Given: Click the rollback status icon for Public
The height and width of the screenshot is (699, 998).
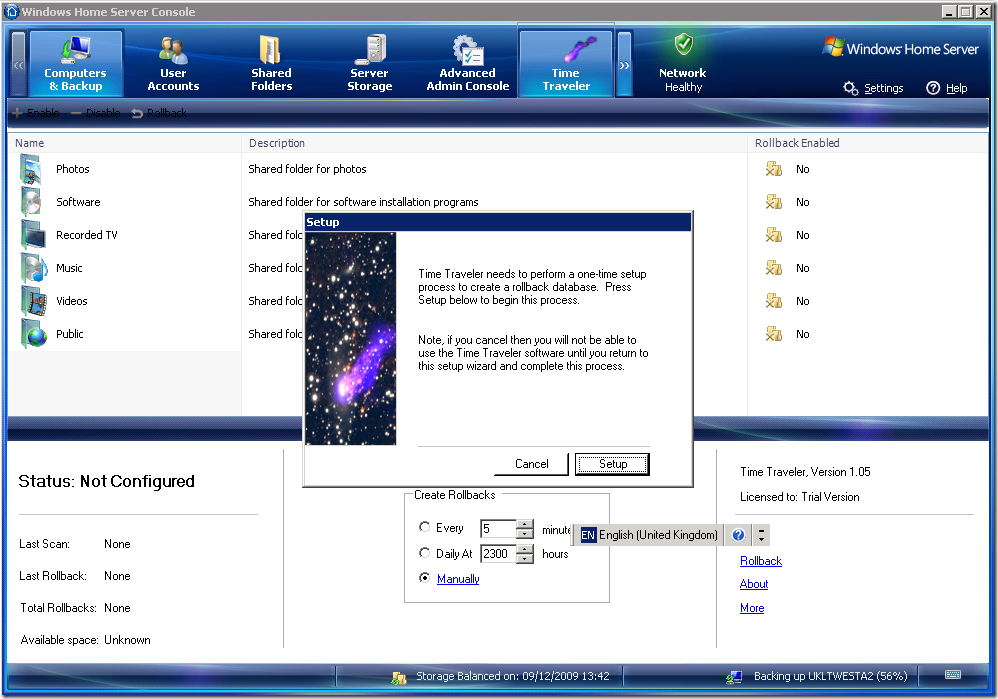Looking at the screenshot, I should click(x=773, y=334).
